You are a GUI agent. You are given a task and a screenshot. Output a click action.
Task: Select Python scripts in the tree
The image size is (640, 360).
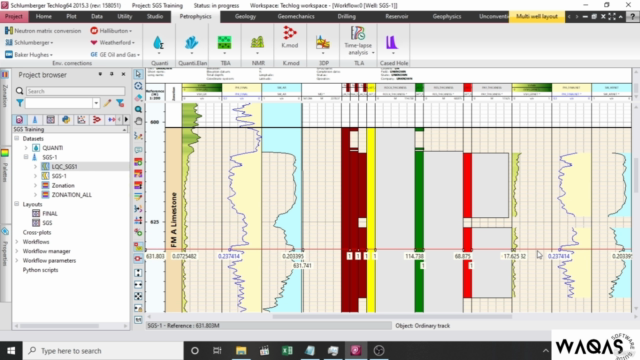[x=40, y=270]
